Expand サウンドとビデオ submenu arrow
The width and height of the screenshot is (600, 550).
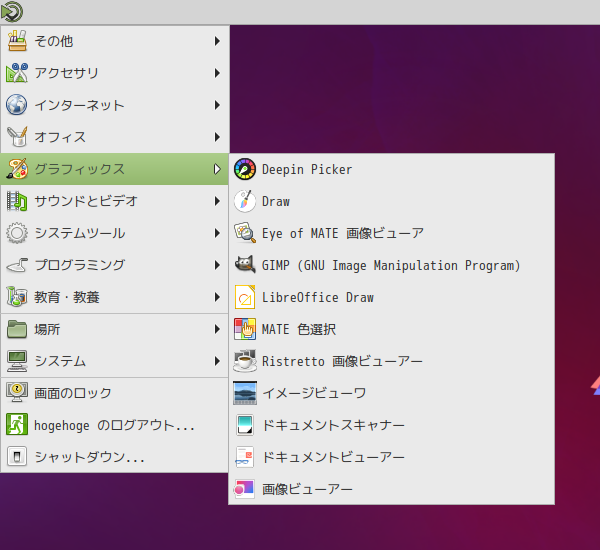[x=217, y=201]
